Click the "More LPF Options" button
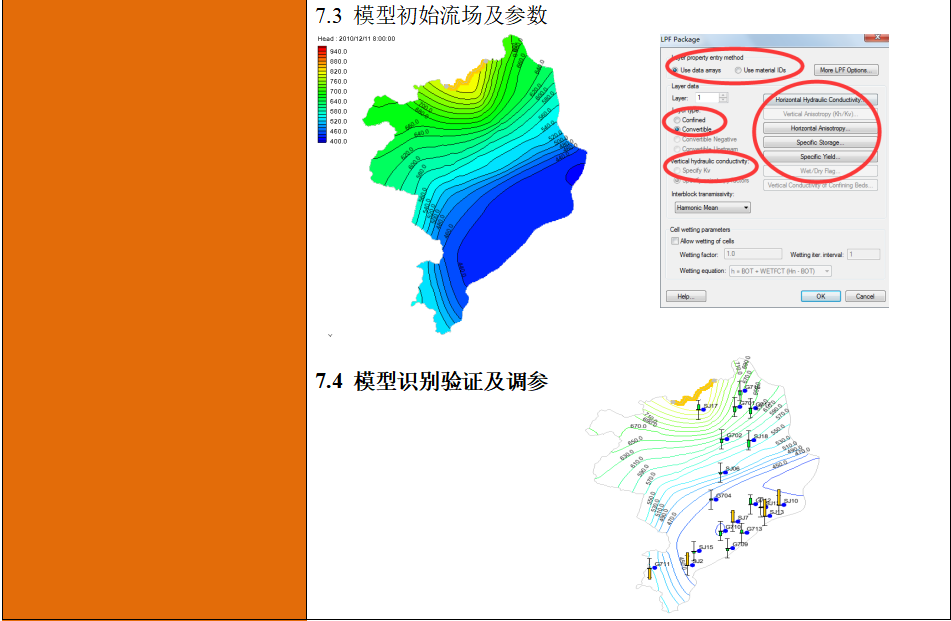 click(x=846, y=70)
